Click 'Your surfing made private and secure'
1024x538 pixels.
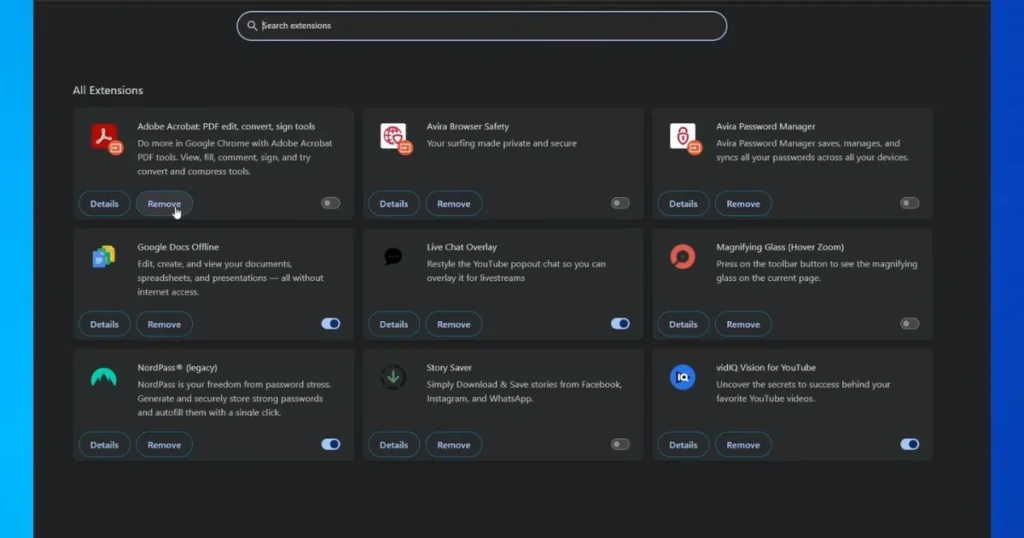coord(502,144)
